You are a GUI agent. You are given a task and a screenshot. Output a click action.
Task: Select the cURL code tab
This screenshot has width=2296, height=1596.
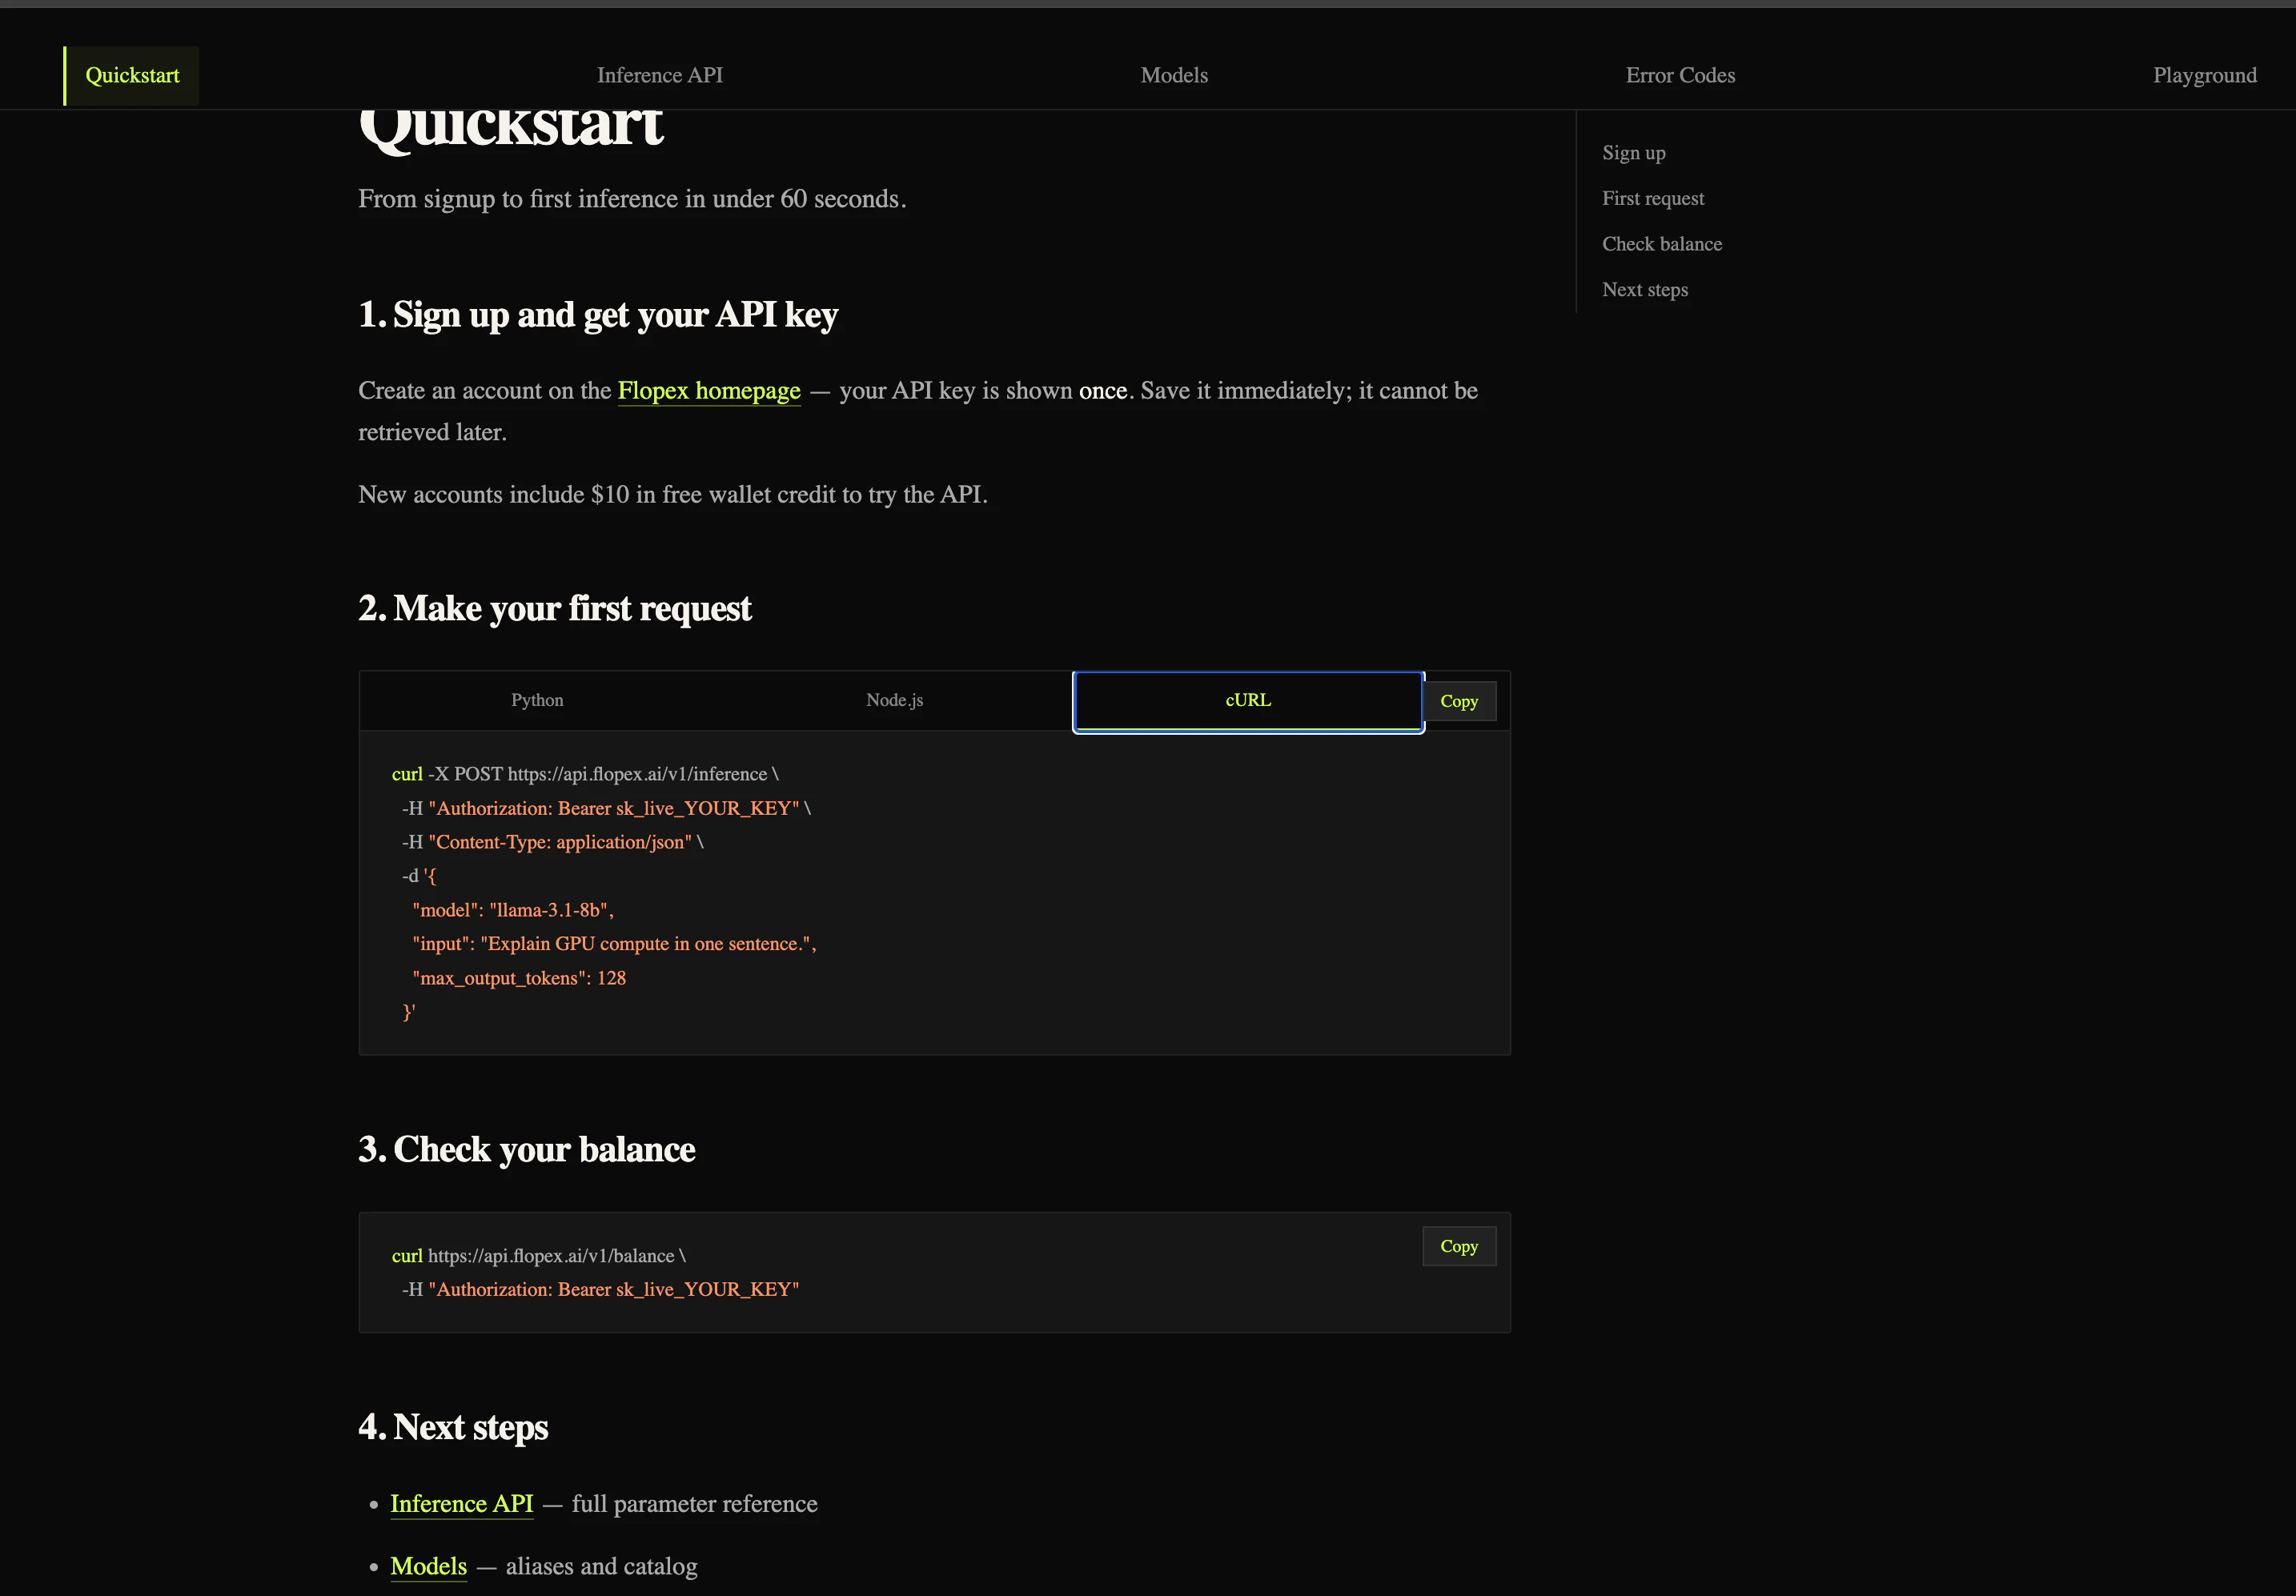(x=1247, y=700)
